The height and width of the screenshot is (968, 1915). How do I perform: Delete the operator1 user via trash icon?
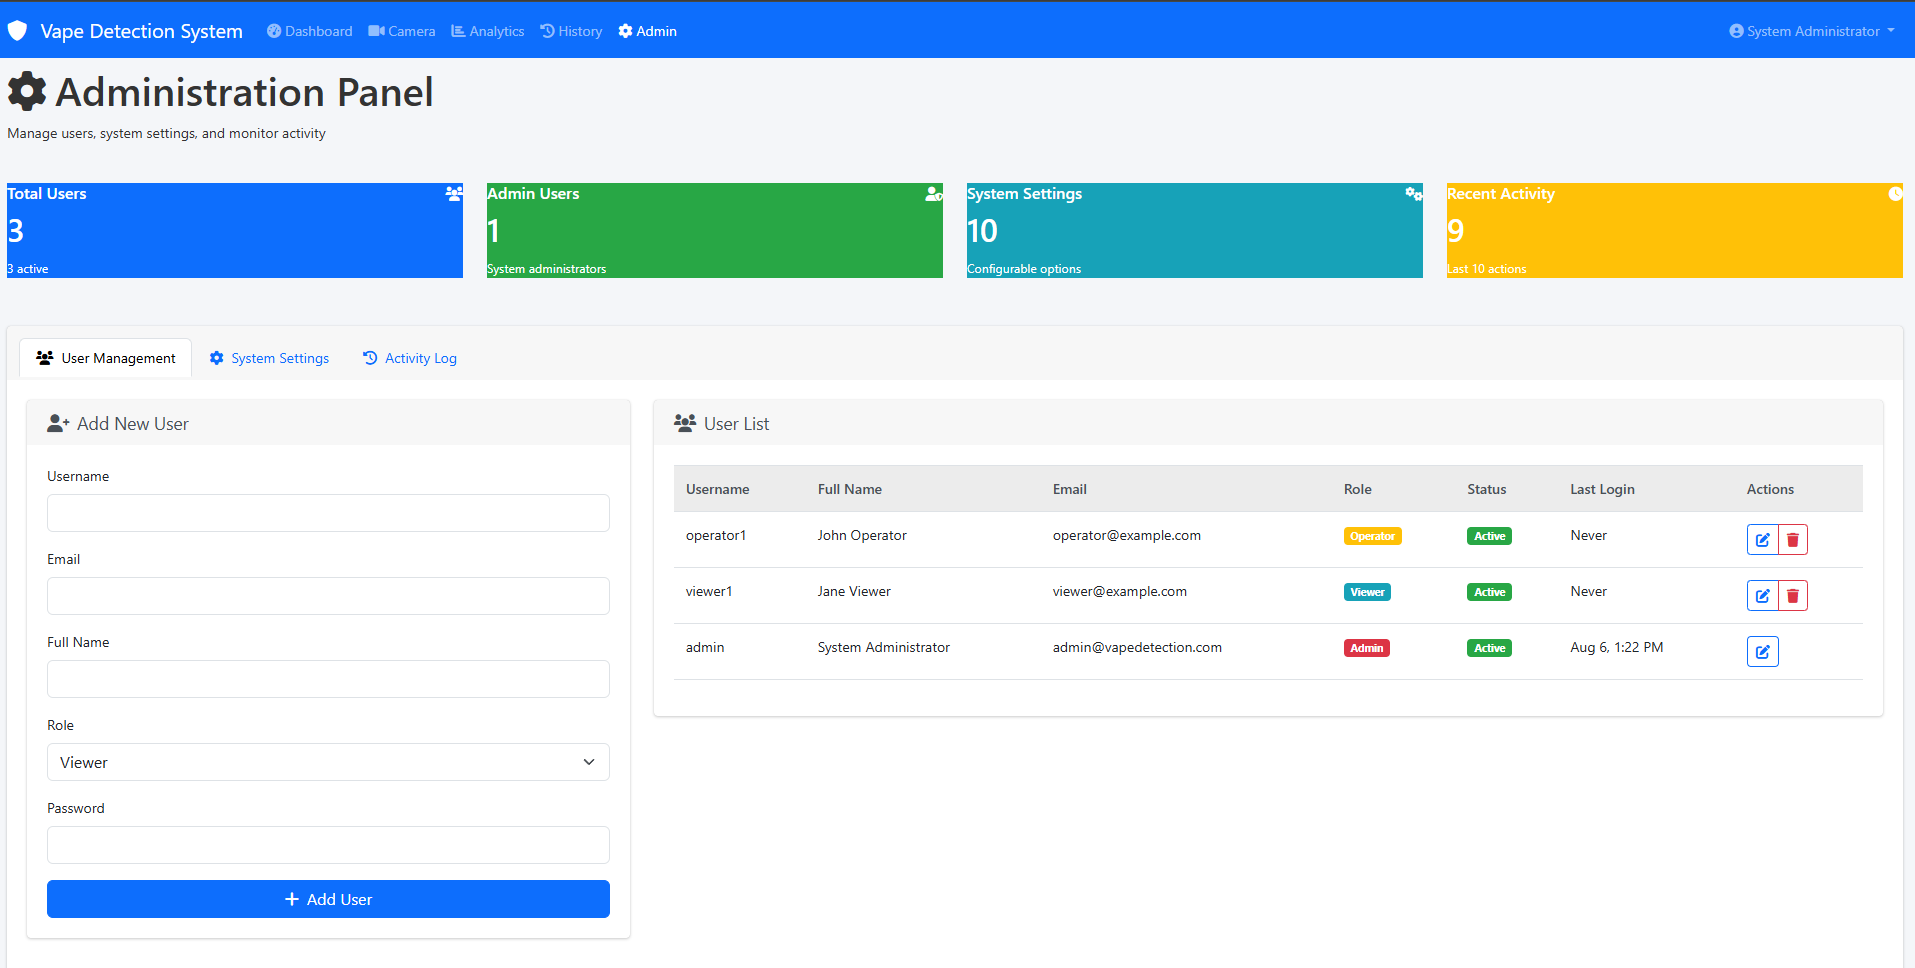(x=1793, y=540)
